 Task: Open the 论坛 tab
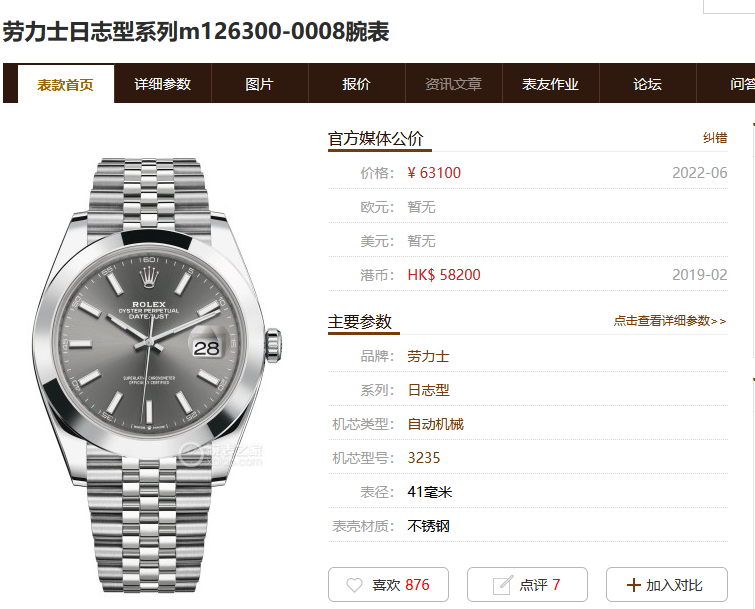(x=648, y=84)
